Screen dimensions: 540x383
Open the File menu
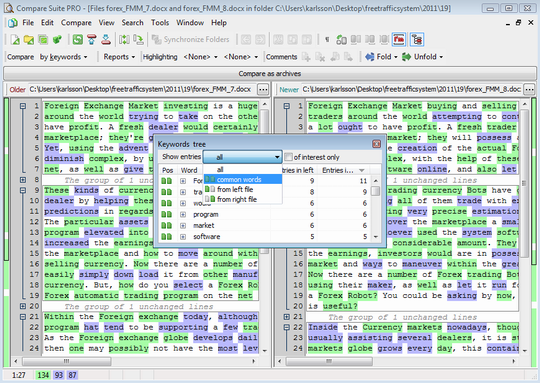point(28,23)
